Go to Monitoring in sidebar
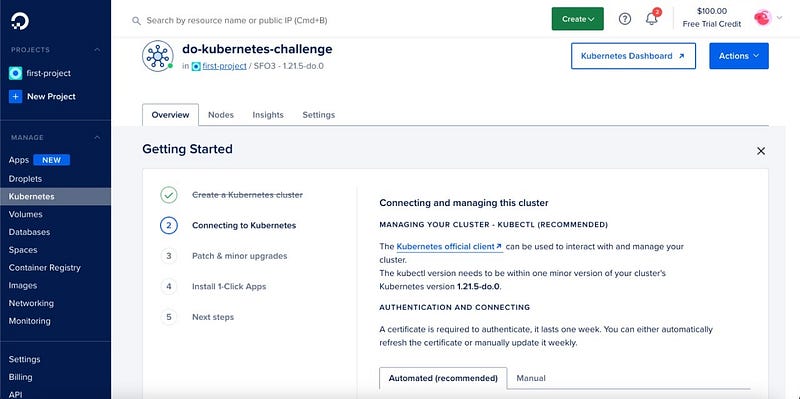The image size is (800, 399). pyautogui.click(x=30, y=321)
